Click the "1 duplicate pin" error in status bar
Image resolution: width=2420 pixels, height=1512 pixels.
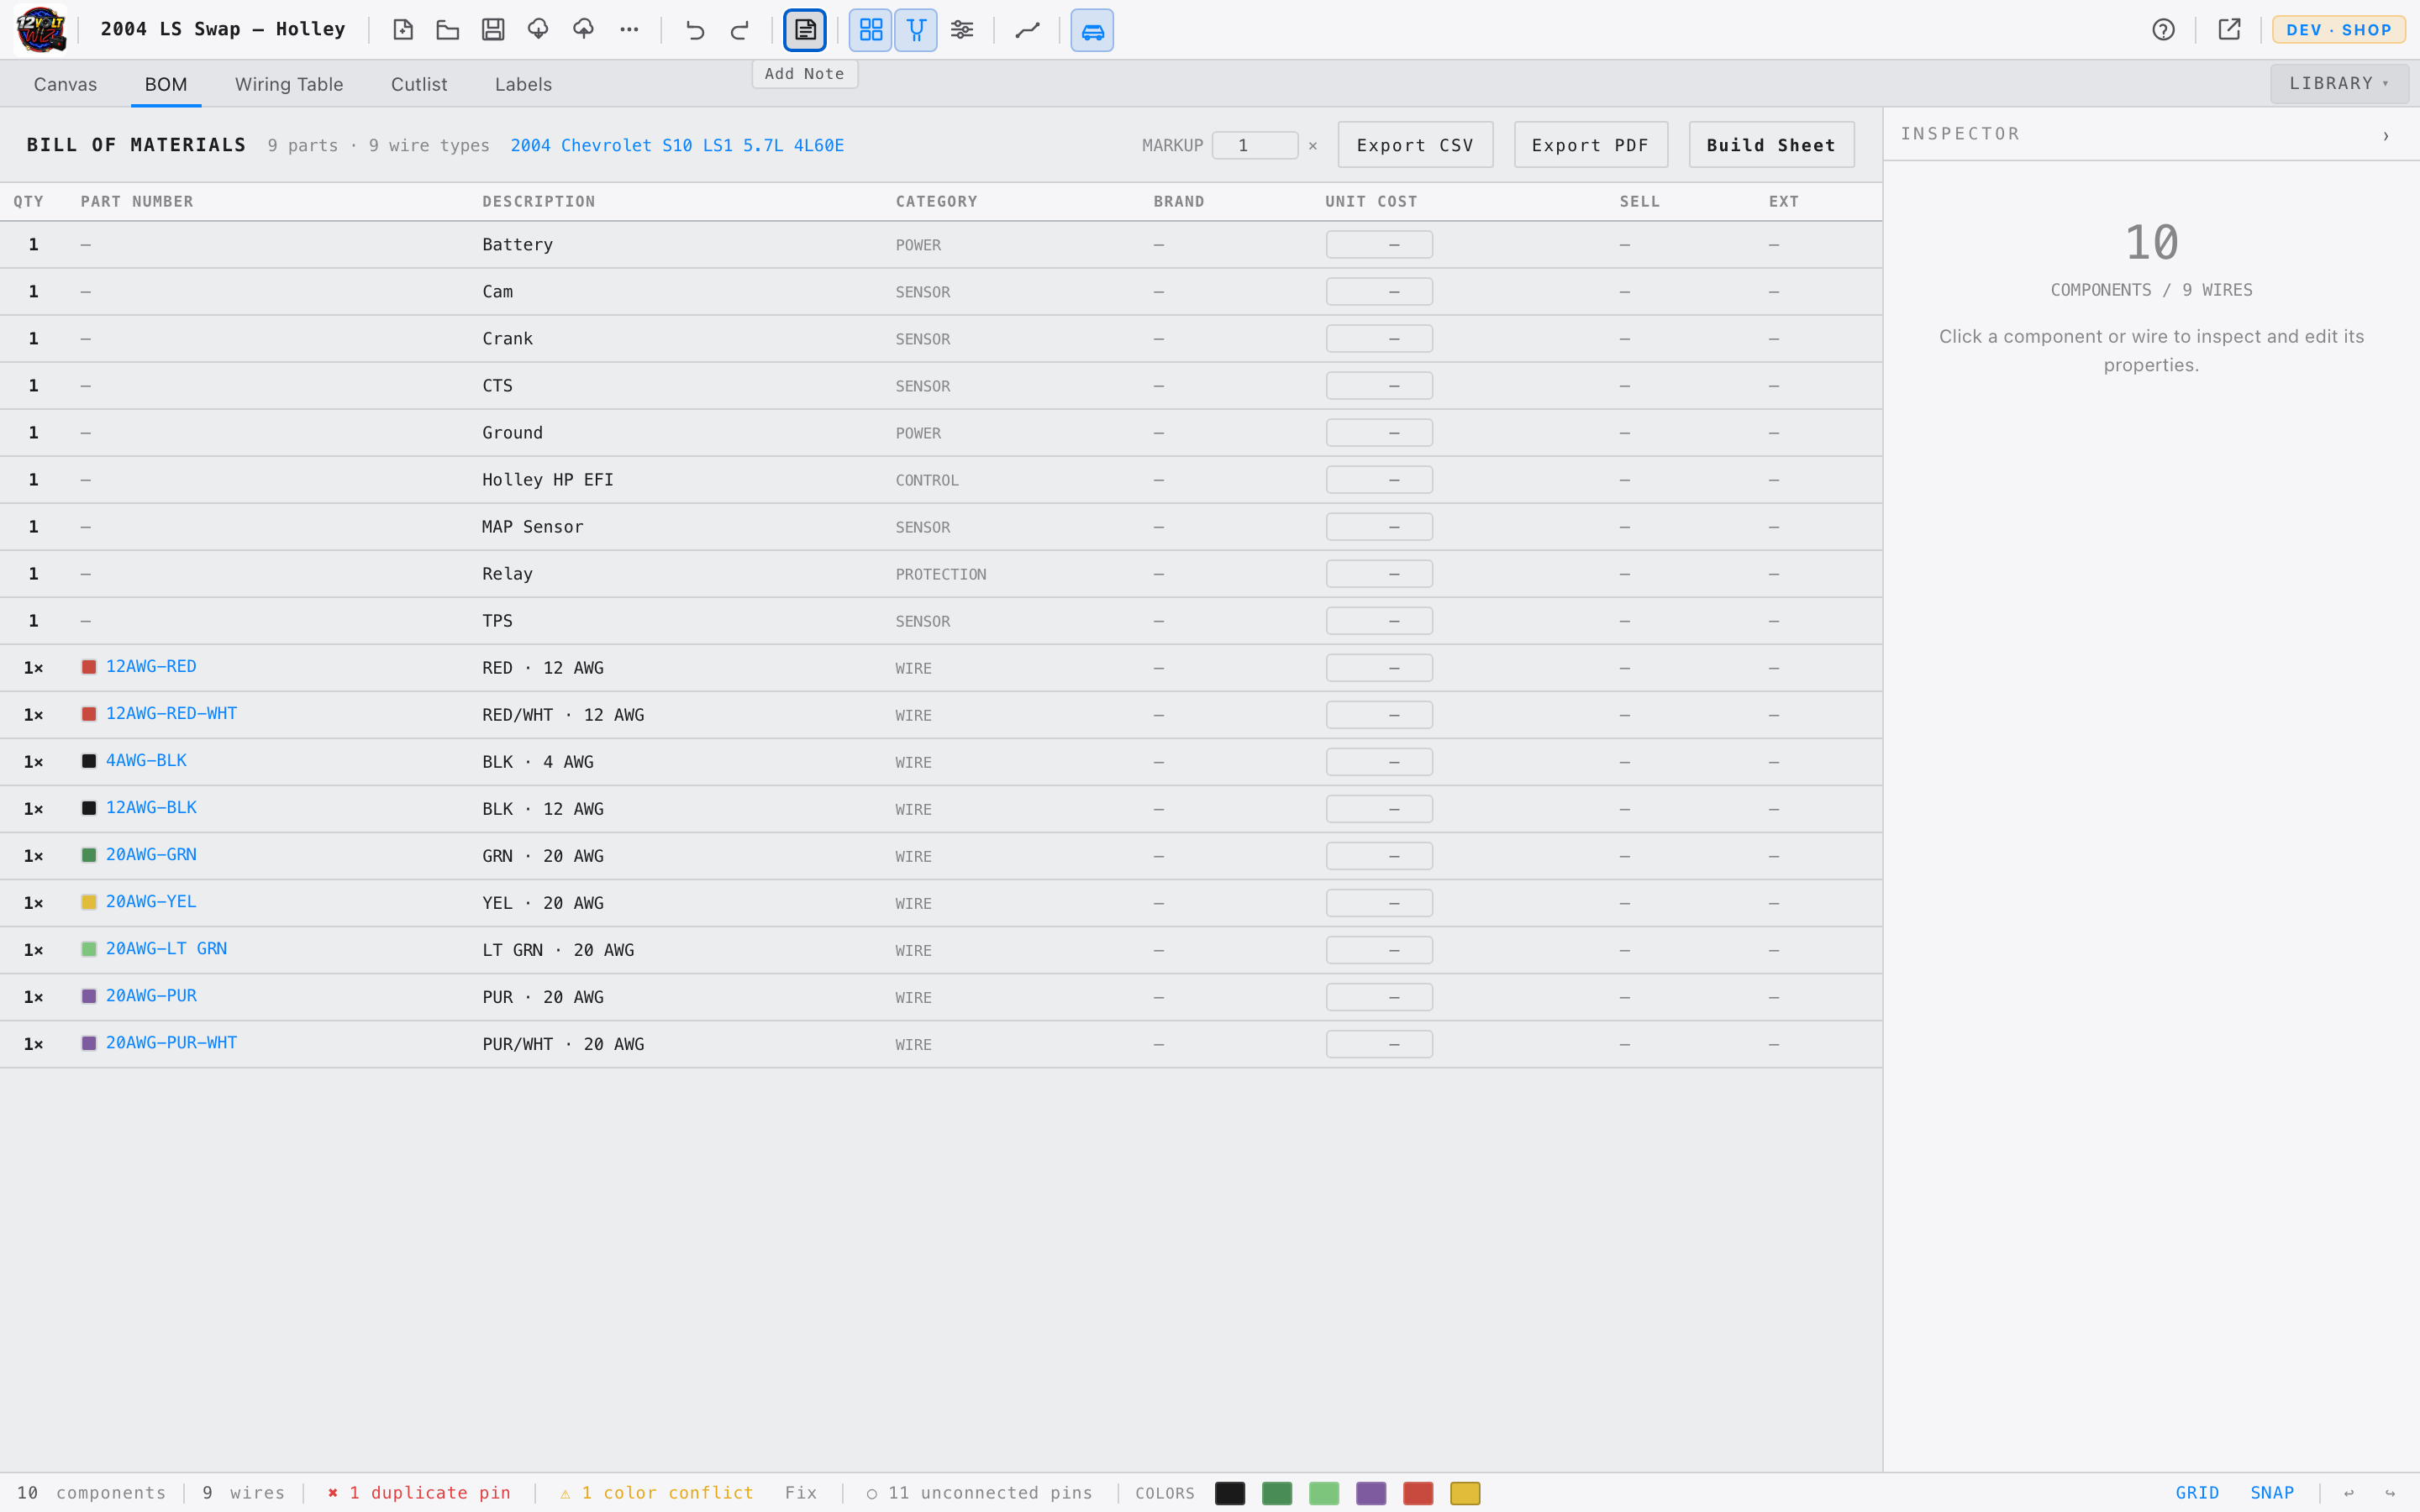click(419, 1493)
